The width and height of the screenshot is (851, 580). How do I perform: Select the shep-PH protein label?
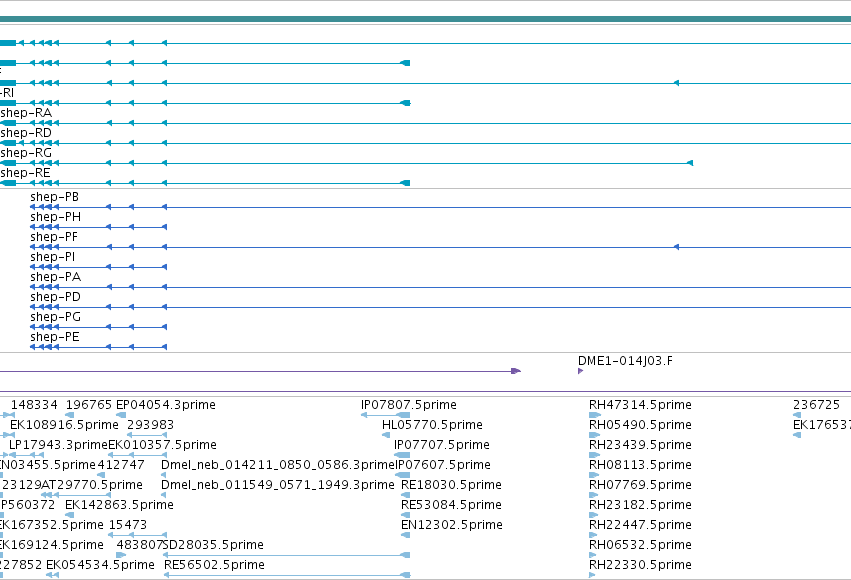point(55,217)
